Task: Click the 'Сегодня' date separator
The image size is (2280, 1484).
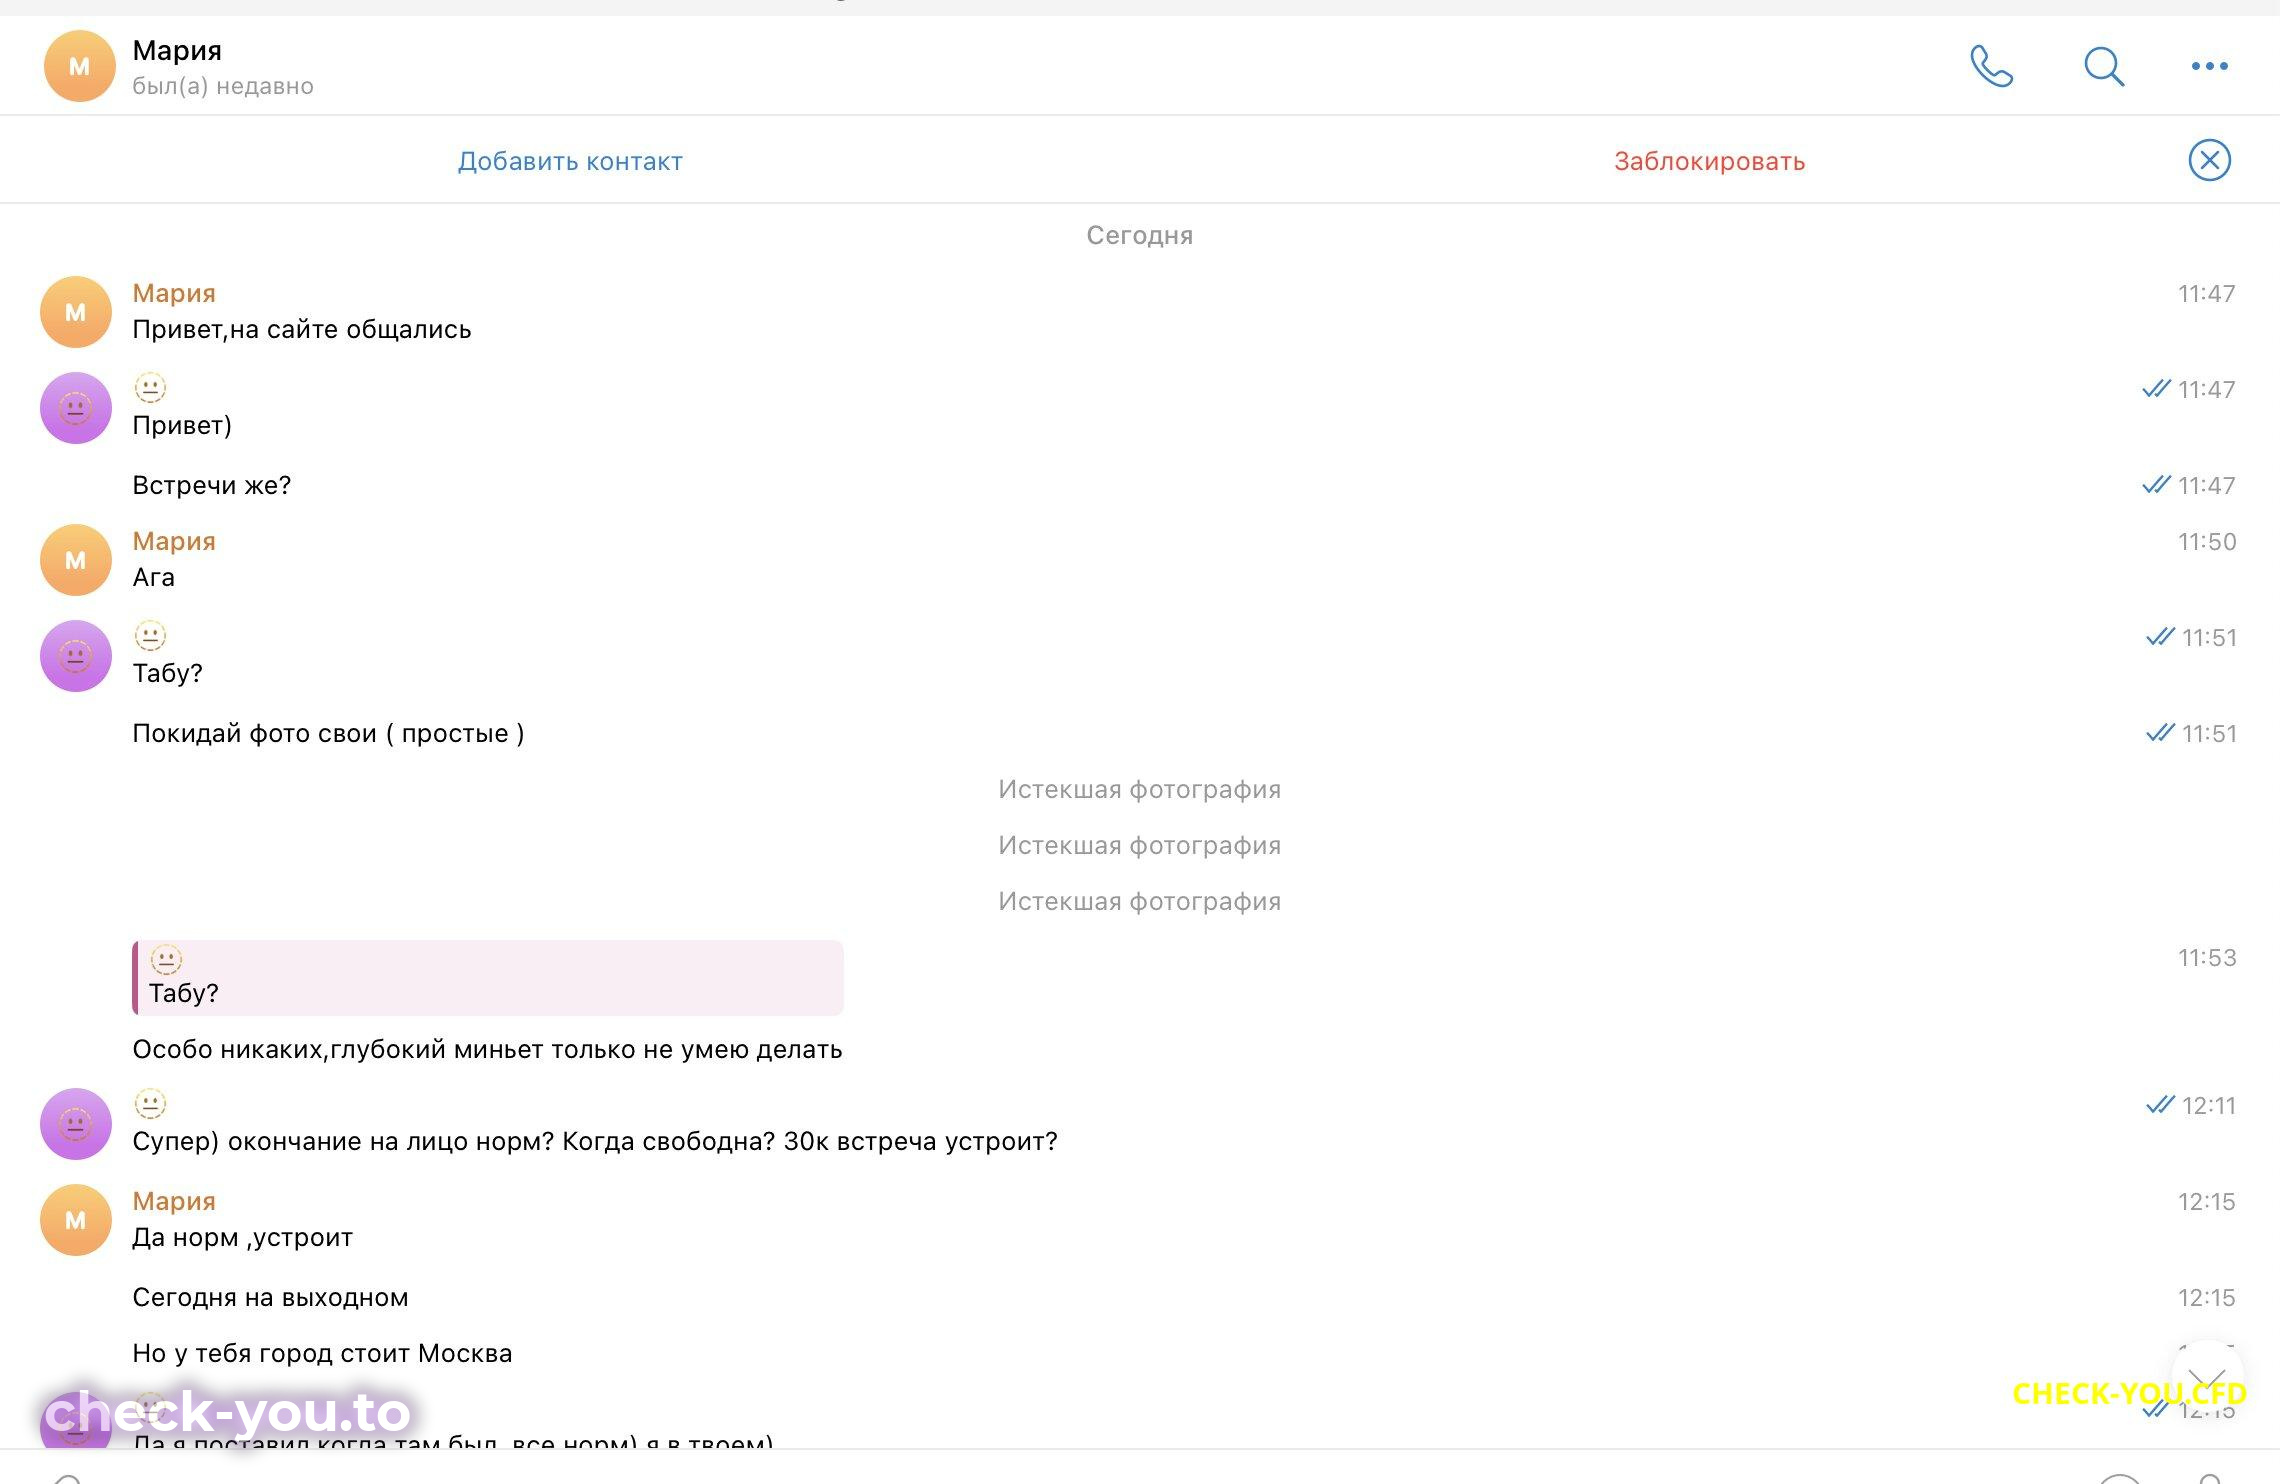Action: point(1140,235)
